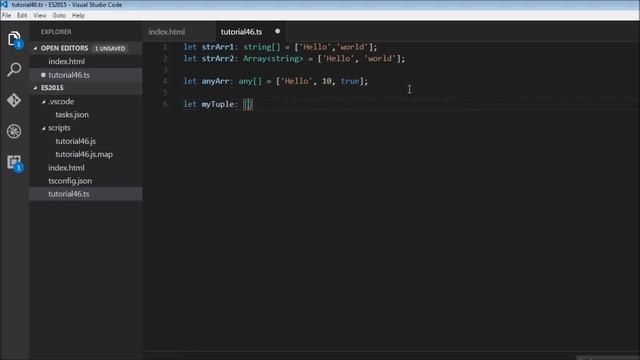This screenshot has width=640, height=360.
Task: Open tutorial46.js in scripts folder
Action: tap(76, 141)
